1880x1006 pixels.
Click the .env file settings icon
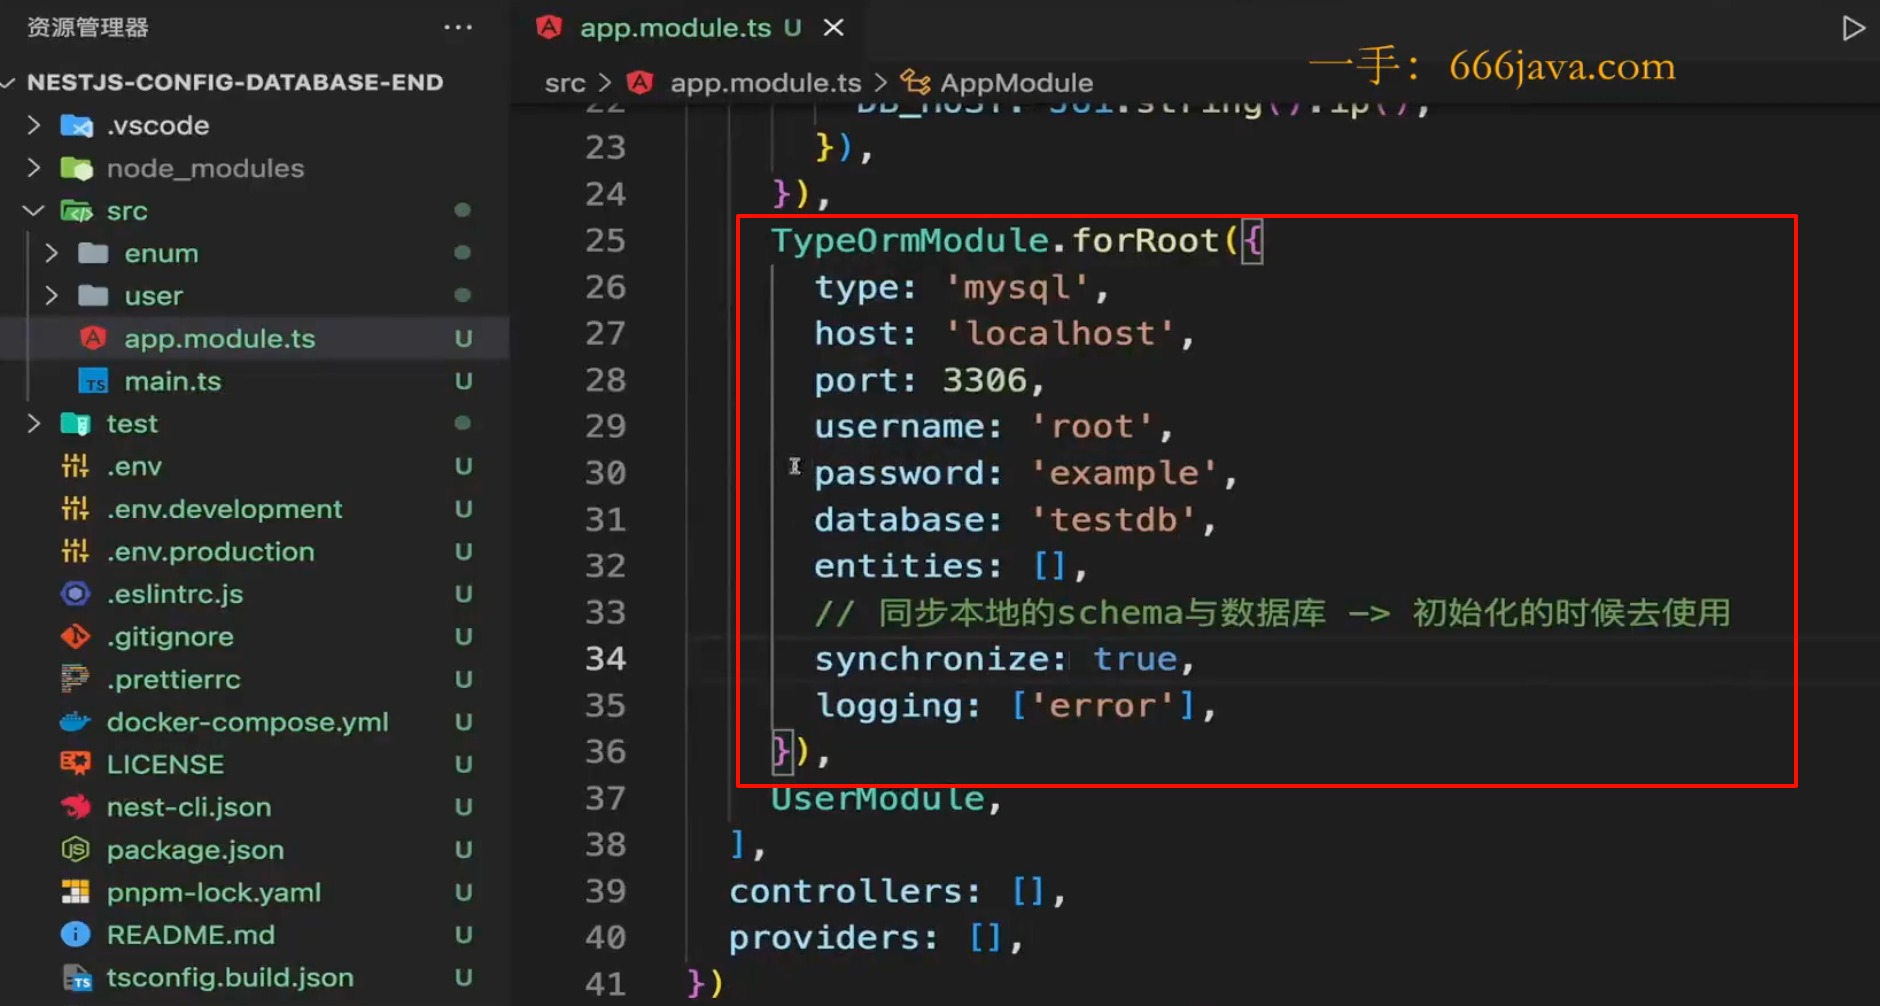75,466
